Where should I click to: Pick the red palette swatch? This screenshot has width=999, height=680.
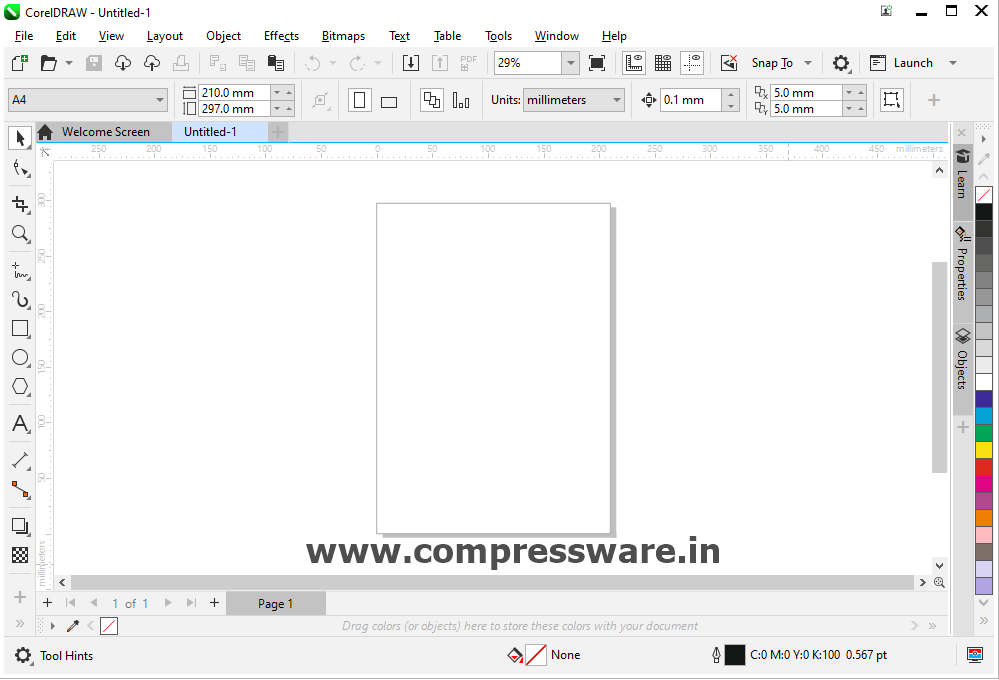(984, 467)
